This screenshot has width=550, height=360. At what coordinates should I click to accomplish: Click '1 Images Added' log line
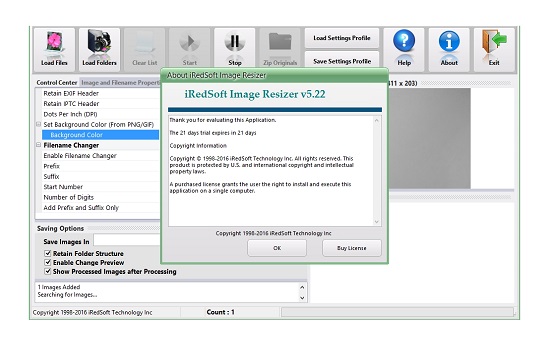coord(59,287)
